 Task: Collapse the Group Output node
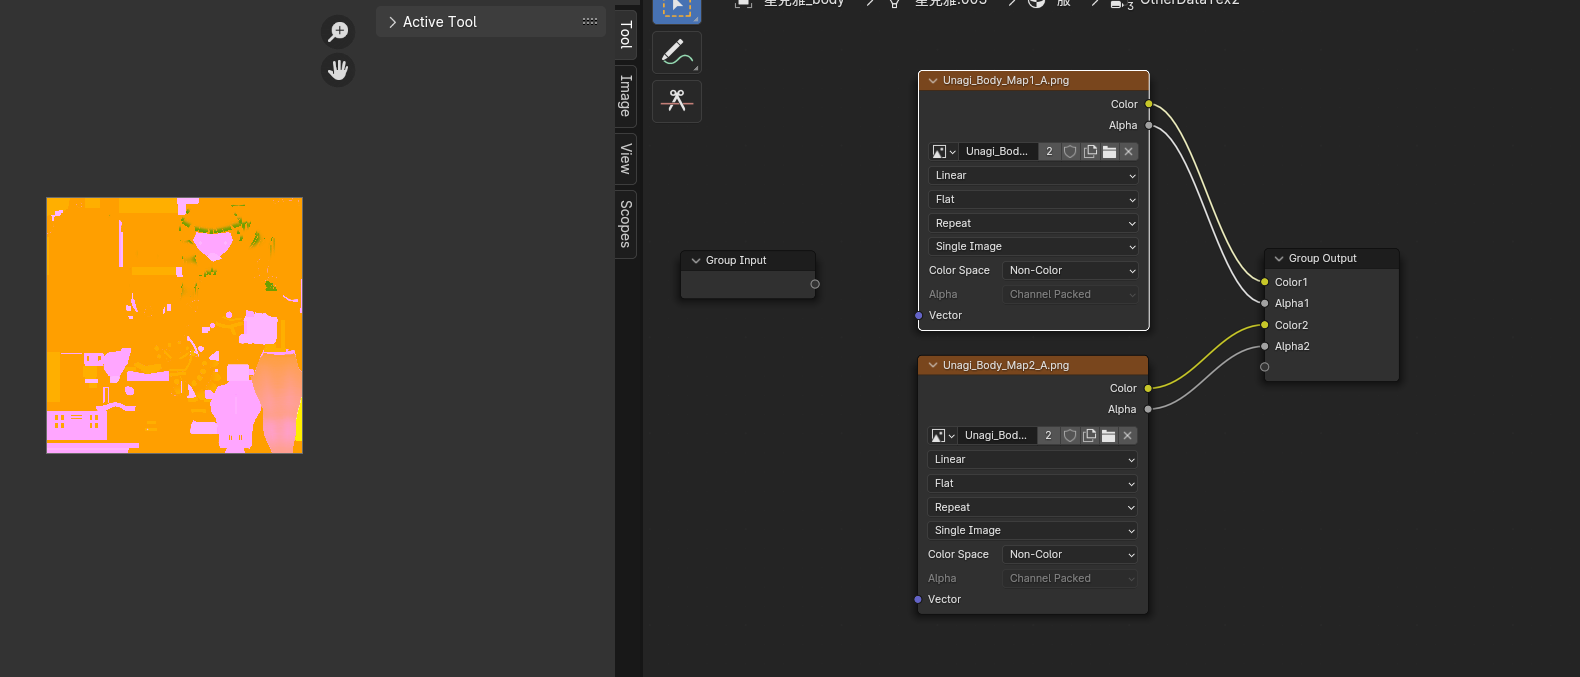(1279, 259)
